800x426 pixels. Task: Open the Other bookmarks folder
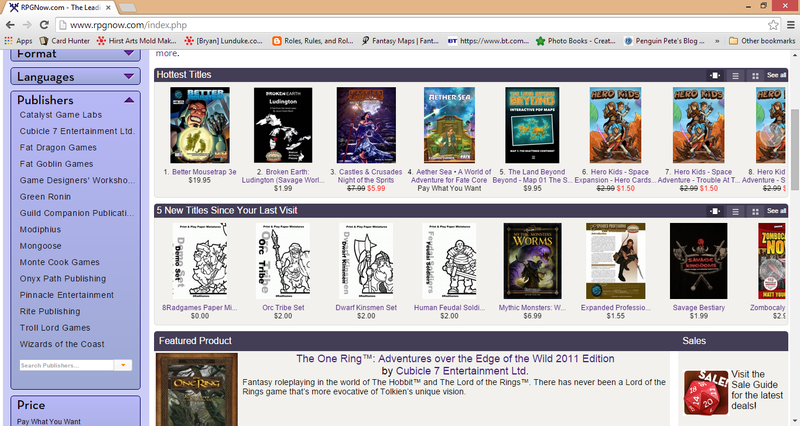click(762, 41)
